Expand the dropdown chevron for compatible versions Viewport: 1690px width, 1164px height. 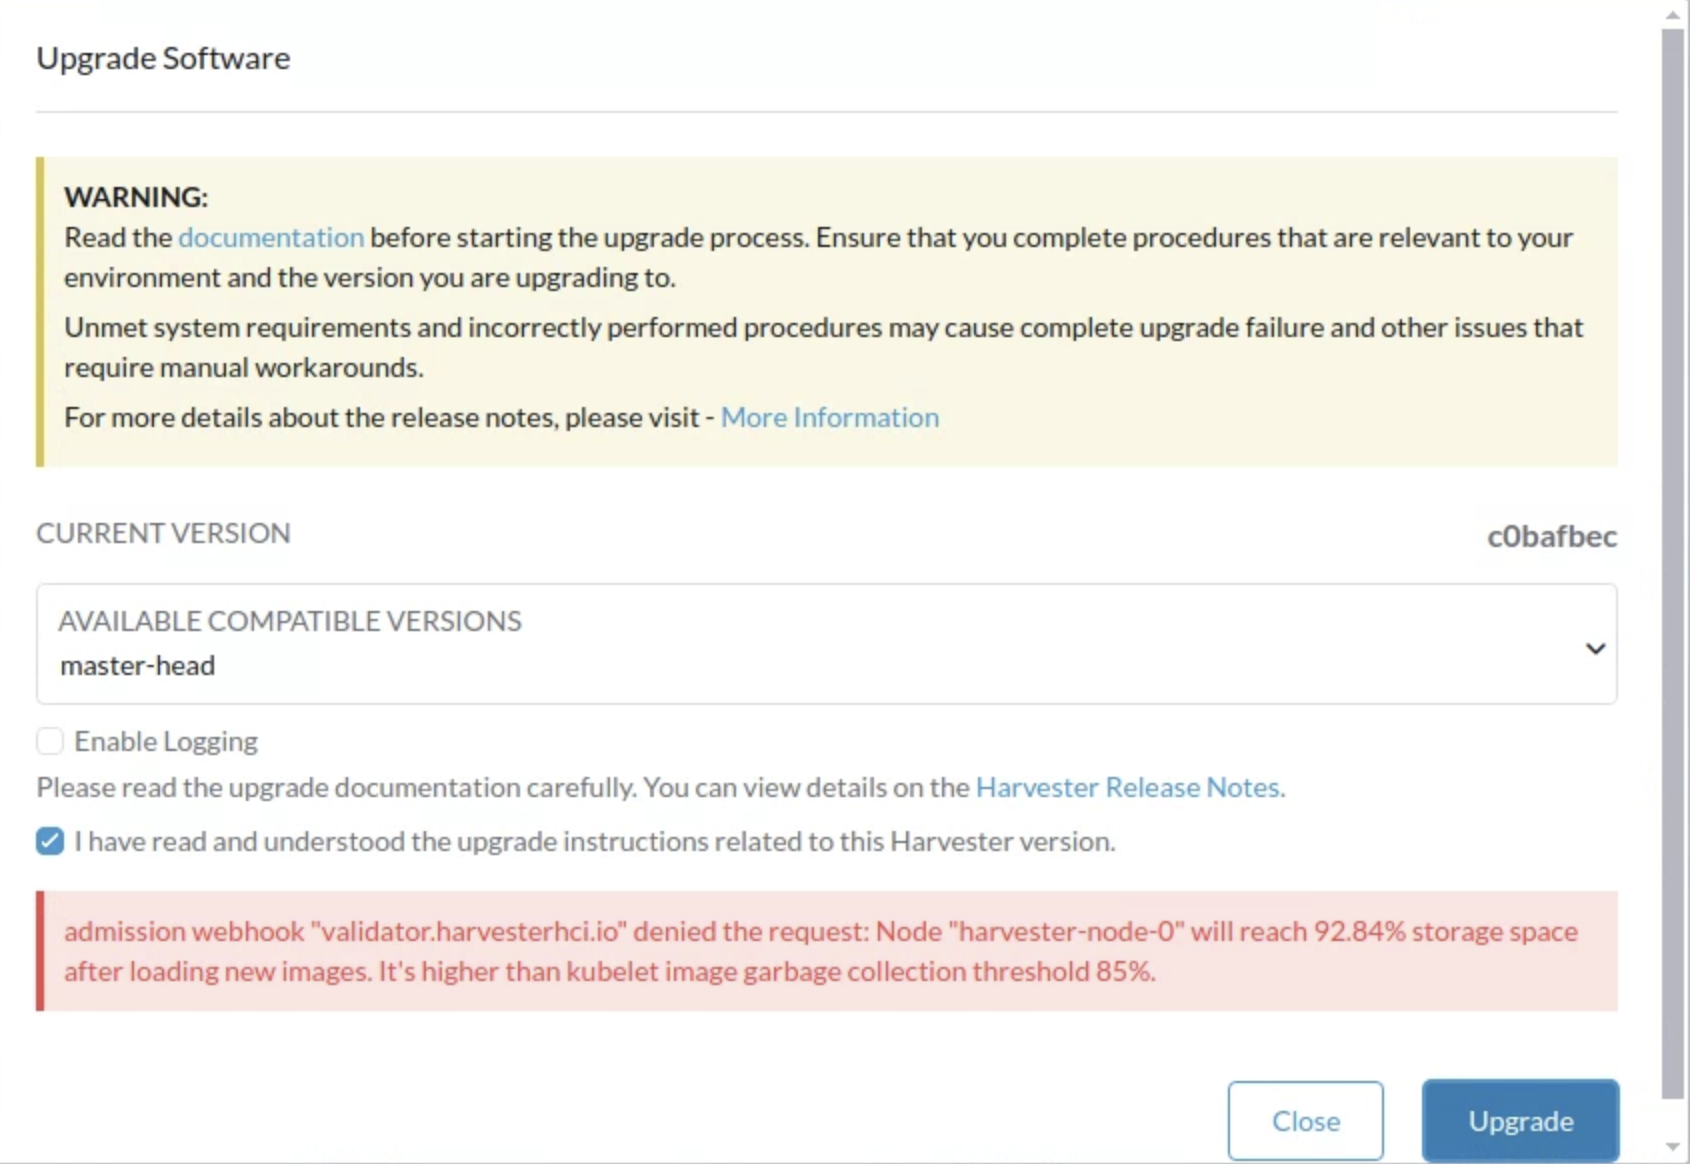[1595, 649]
